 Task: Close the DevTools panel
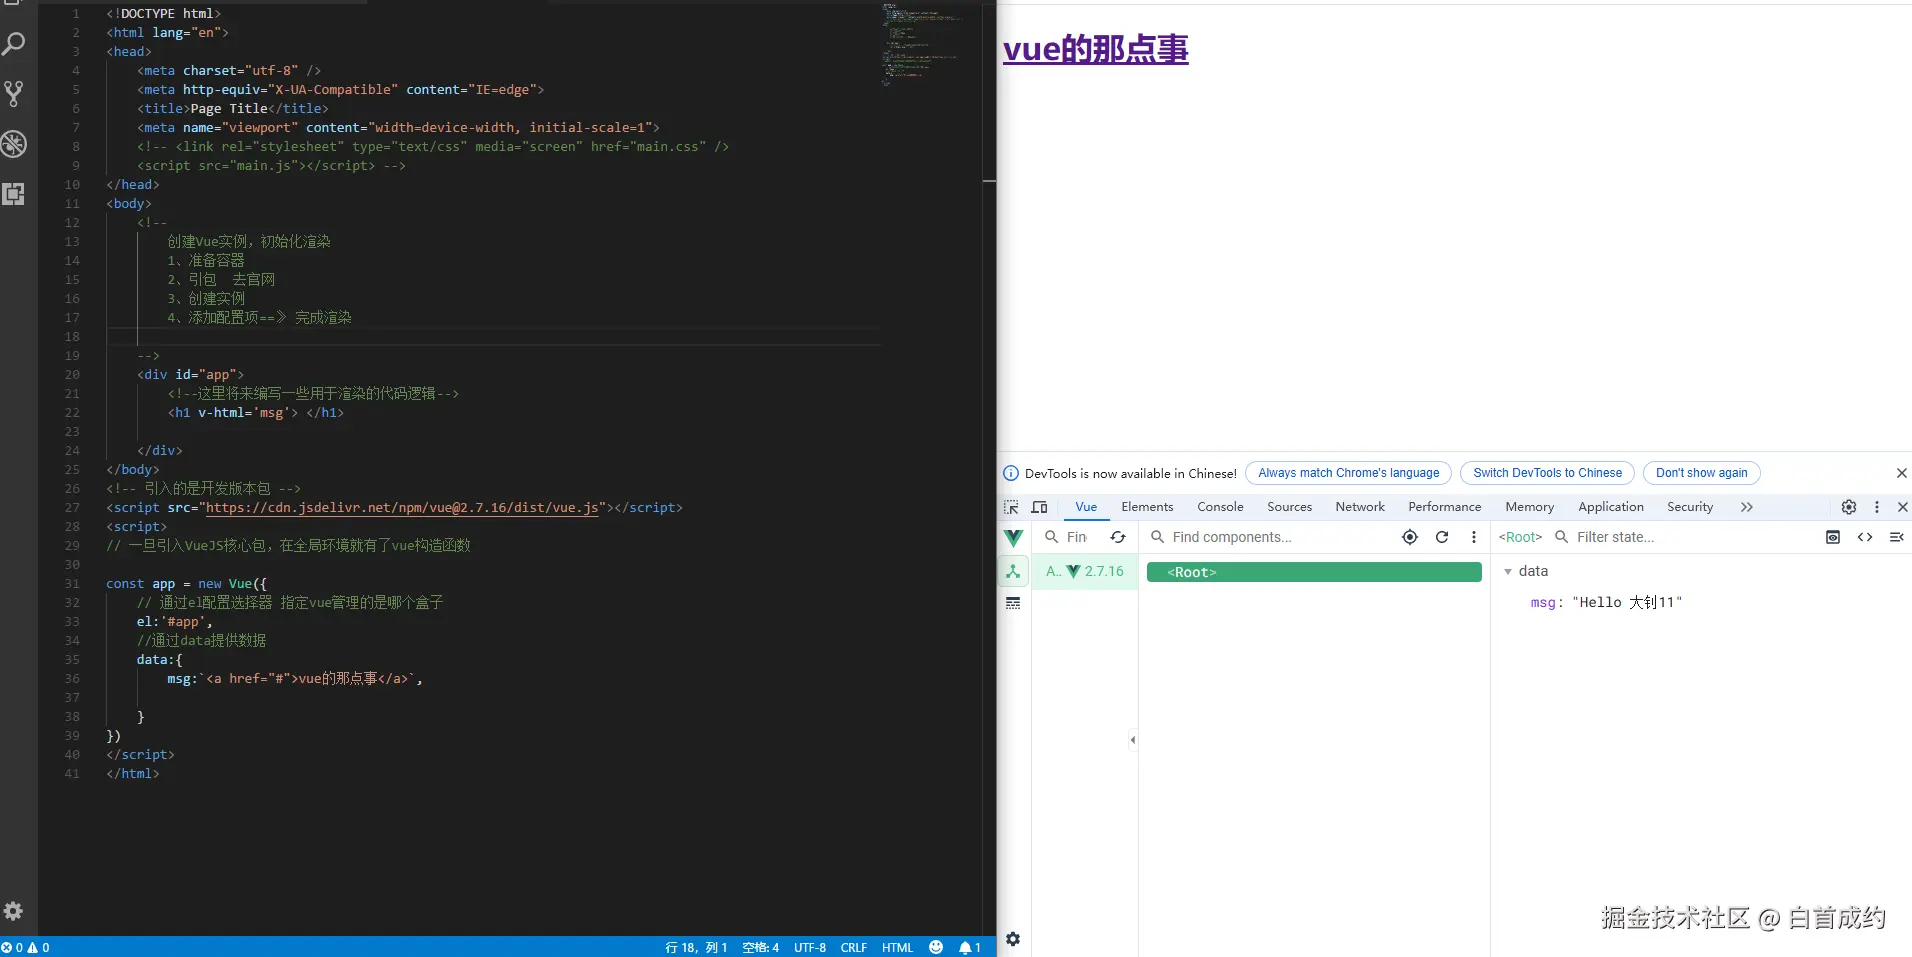[x=1903, y=507]
